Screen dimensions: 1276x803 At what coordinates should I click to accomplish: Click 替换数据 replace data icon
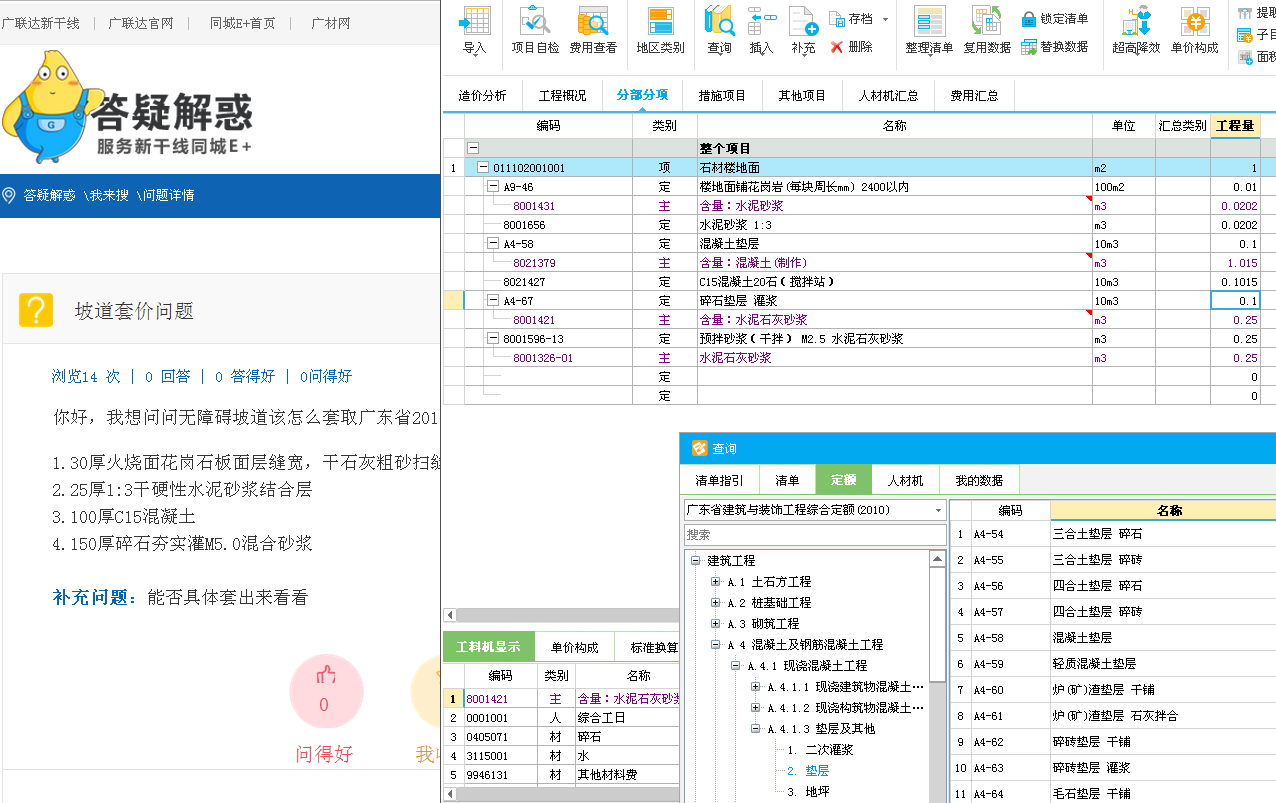[x=1030, y=47]
